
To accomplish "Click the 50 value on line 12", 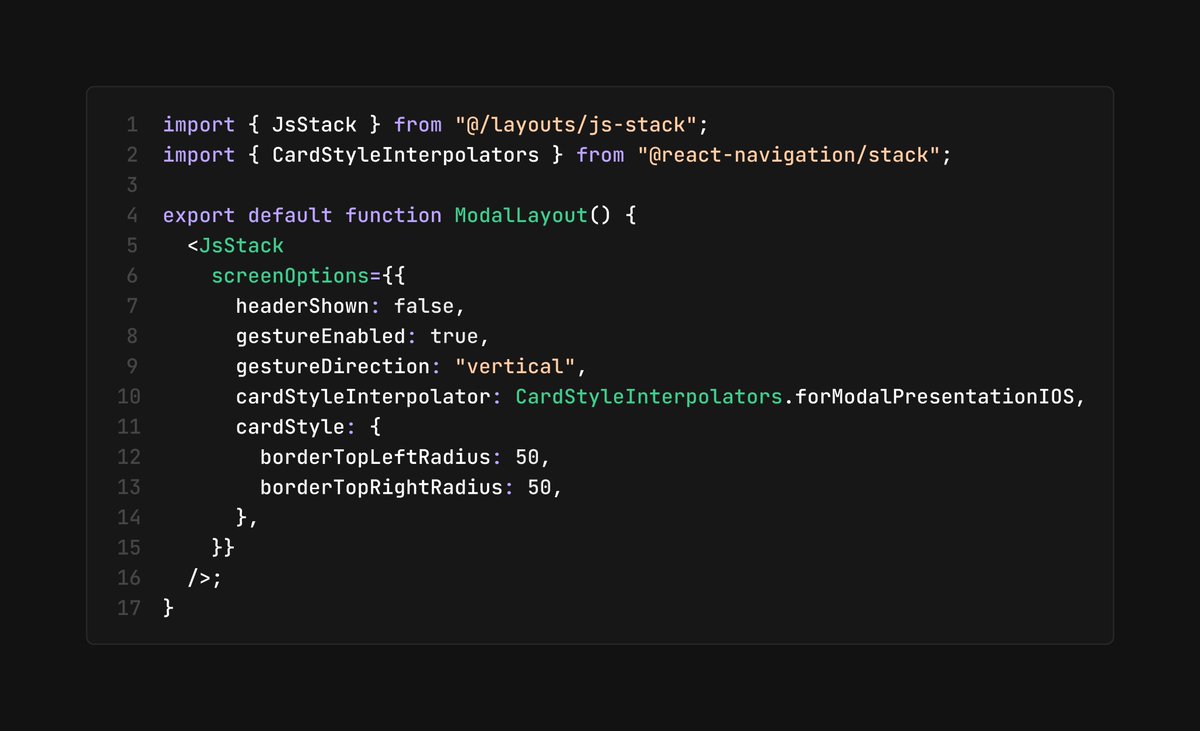I will pos(526,457).
